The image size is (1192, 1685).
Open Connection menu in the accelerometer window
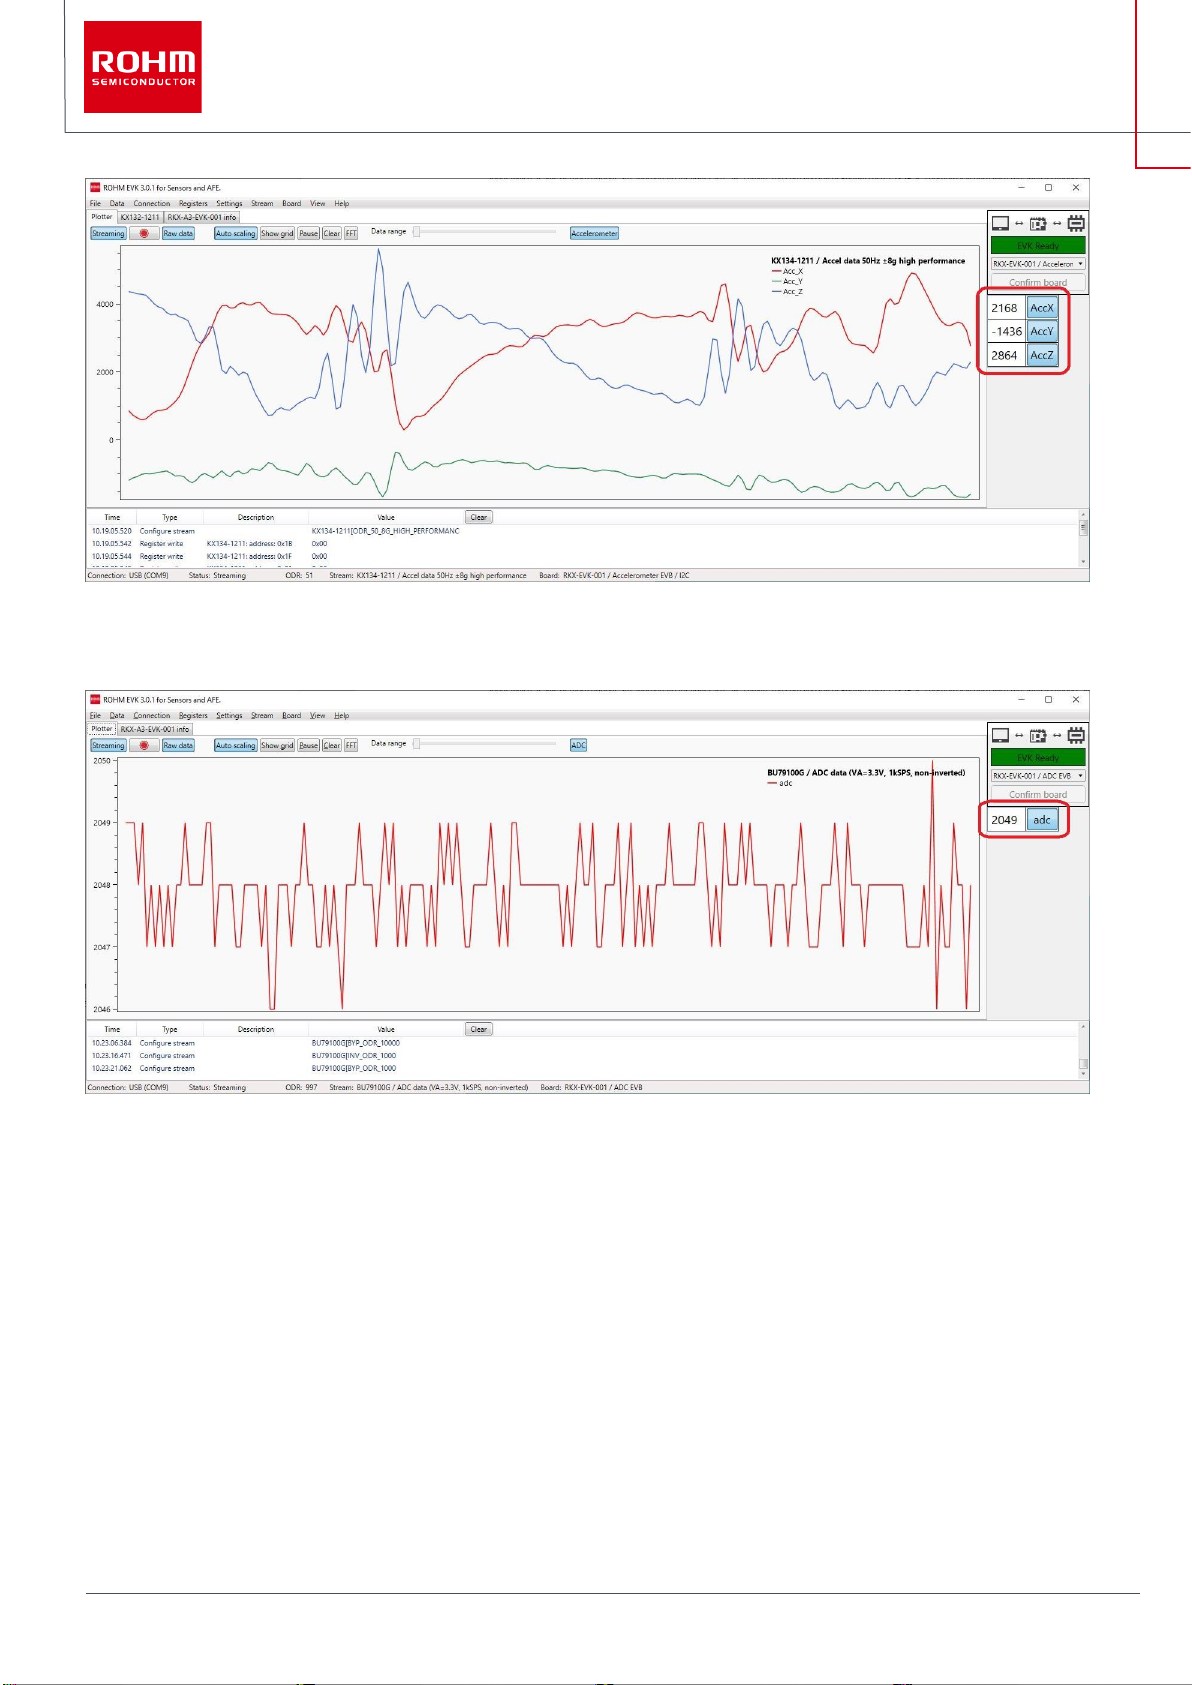coord(152,204)
